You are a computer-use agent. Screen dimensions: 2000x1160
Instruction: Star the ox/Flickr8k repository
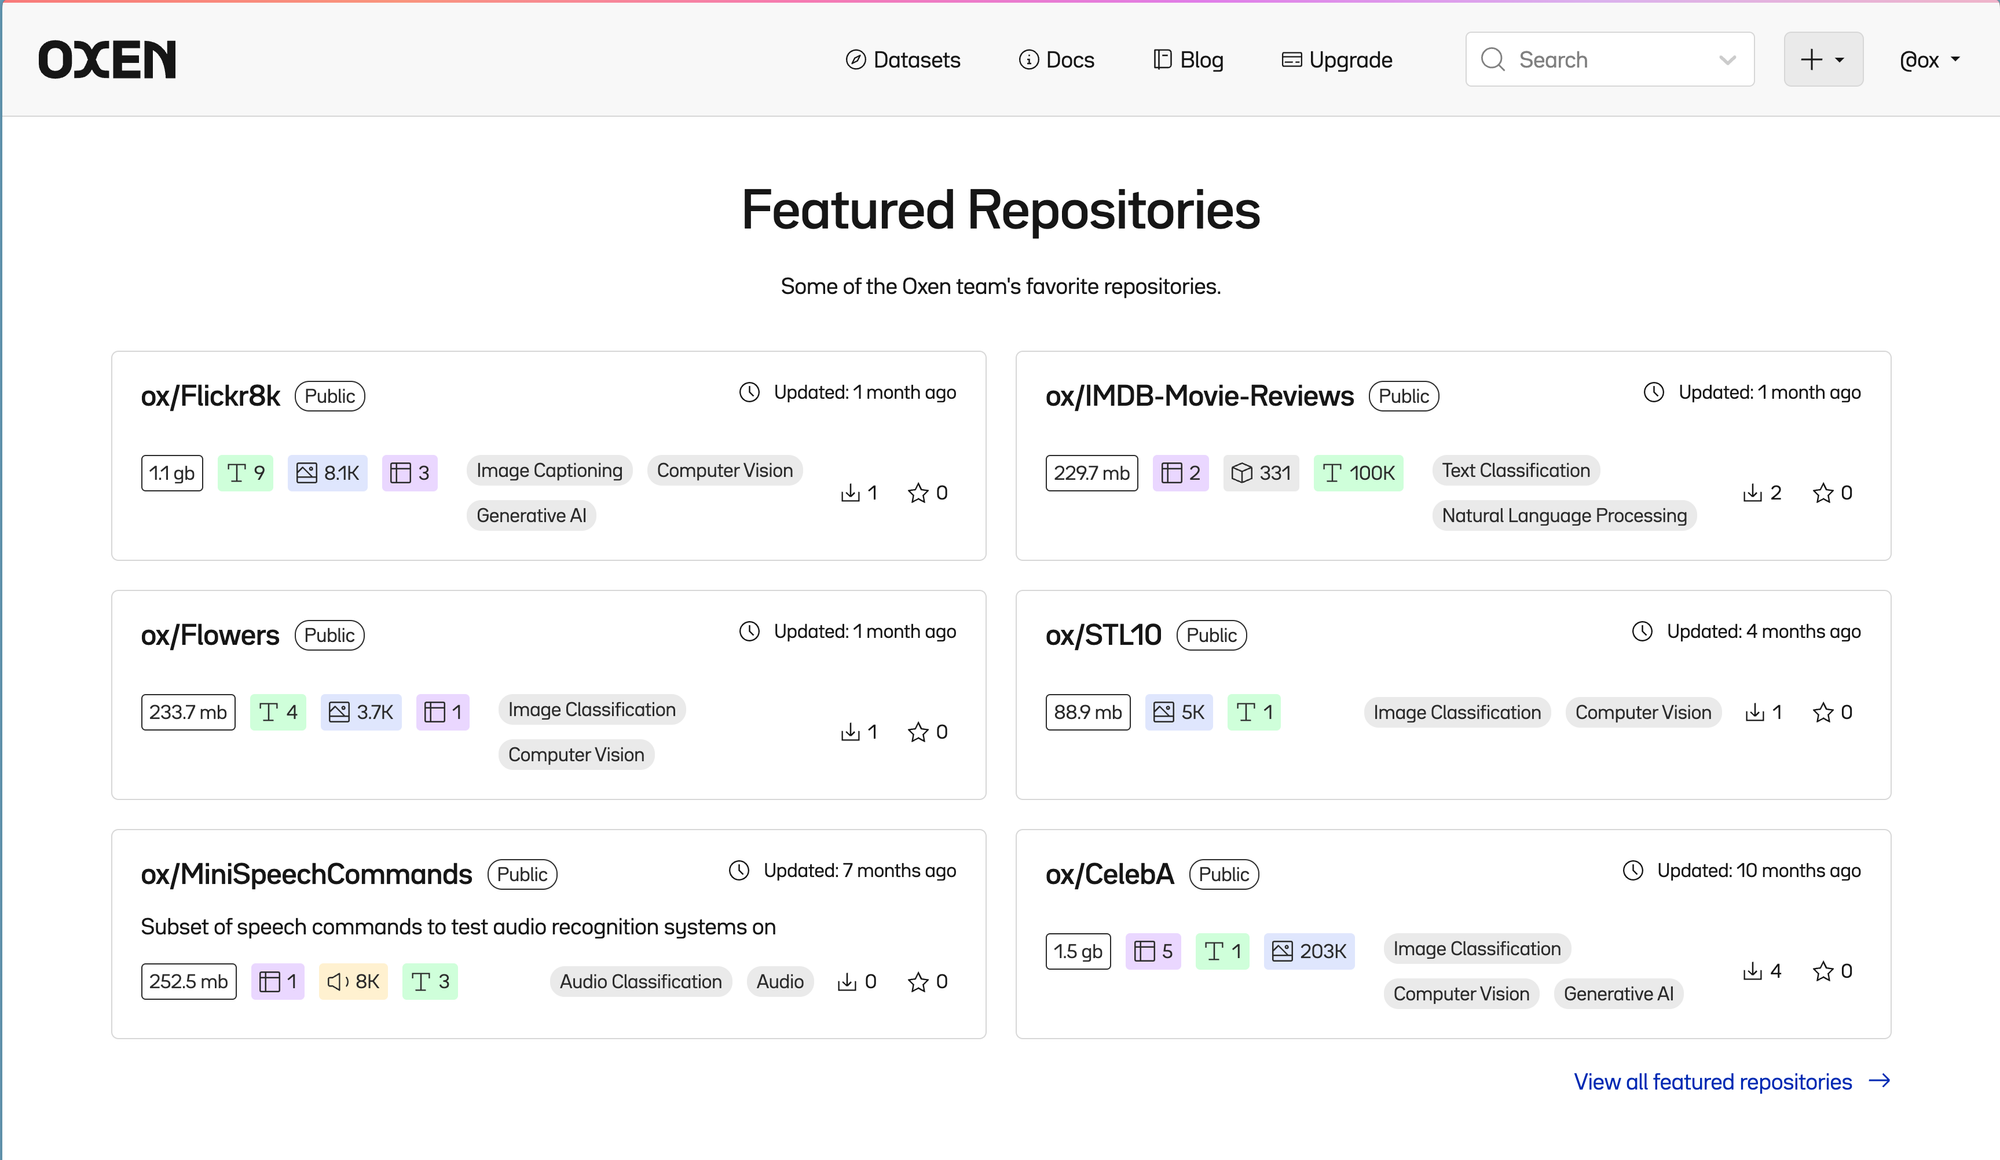tap(918, 493)
